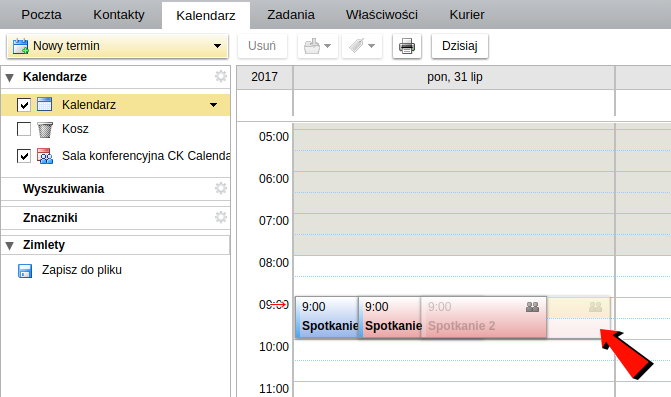Switch to the Poczta tab

click(42, 15)
